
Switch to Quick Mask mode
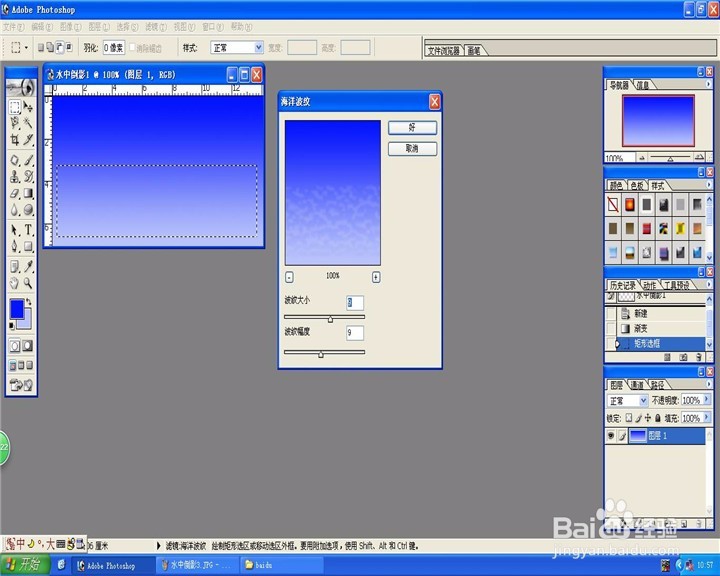pyautogui.click(x=28, y=345)
